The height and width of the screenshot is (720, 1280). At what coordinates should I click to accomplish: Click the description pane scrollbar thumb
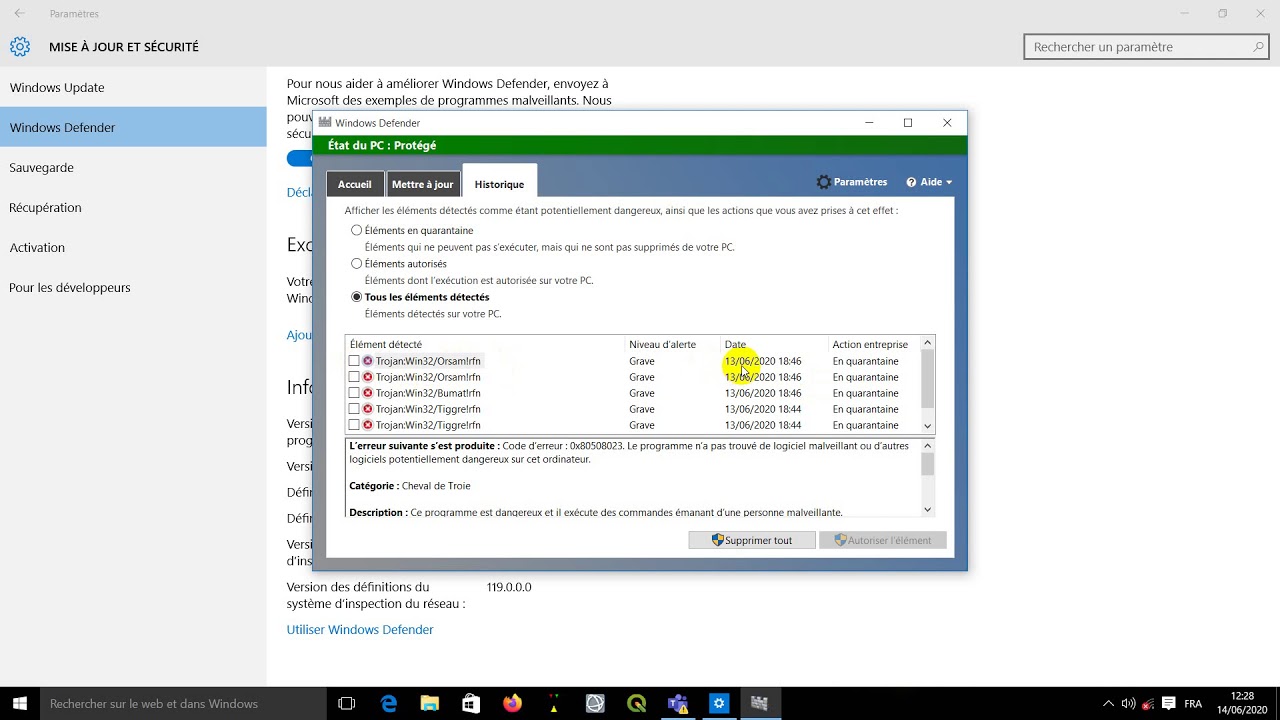[927, 464]
